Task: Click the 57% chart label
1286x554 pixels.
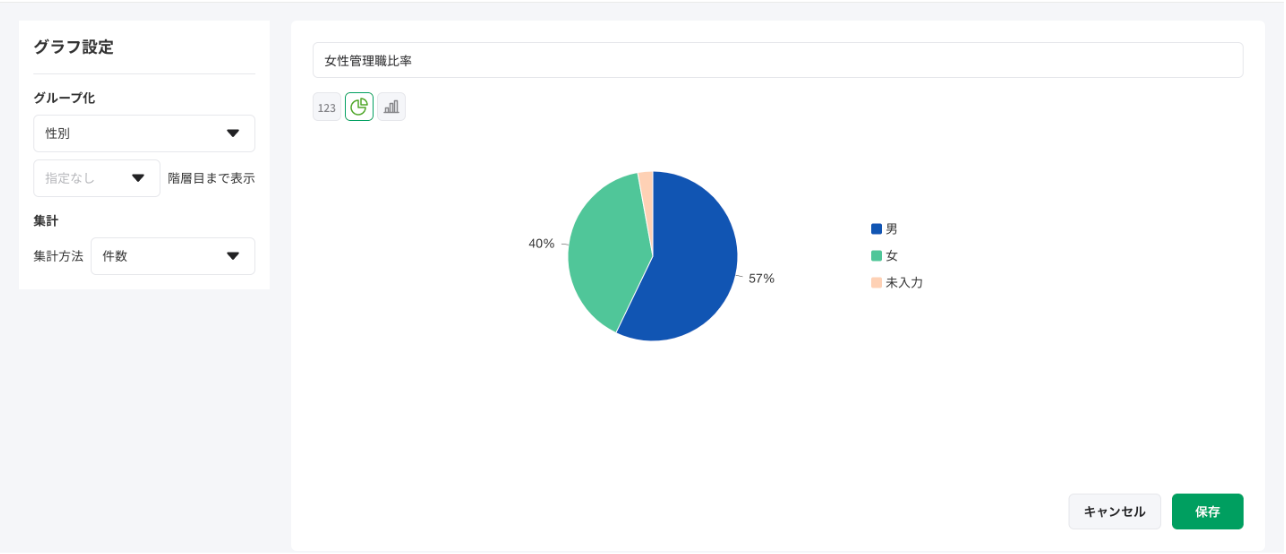Action: point(762,278)
